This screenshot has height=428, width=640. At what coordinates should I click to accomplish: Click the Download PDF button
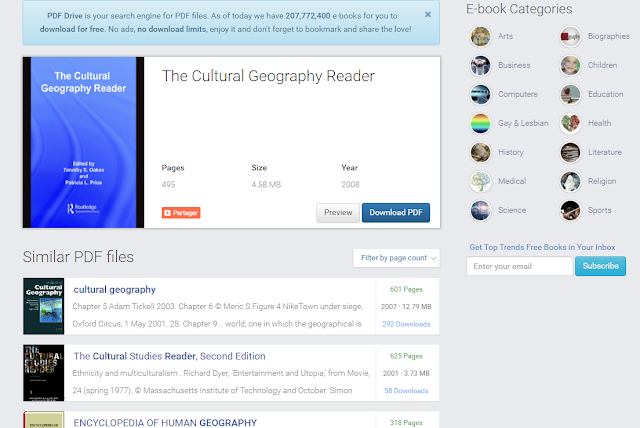(396, 213)
